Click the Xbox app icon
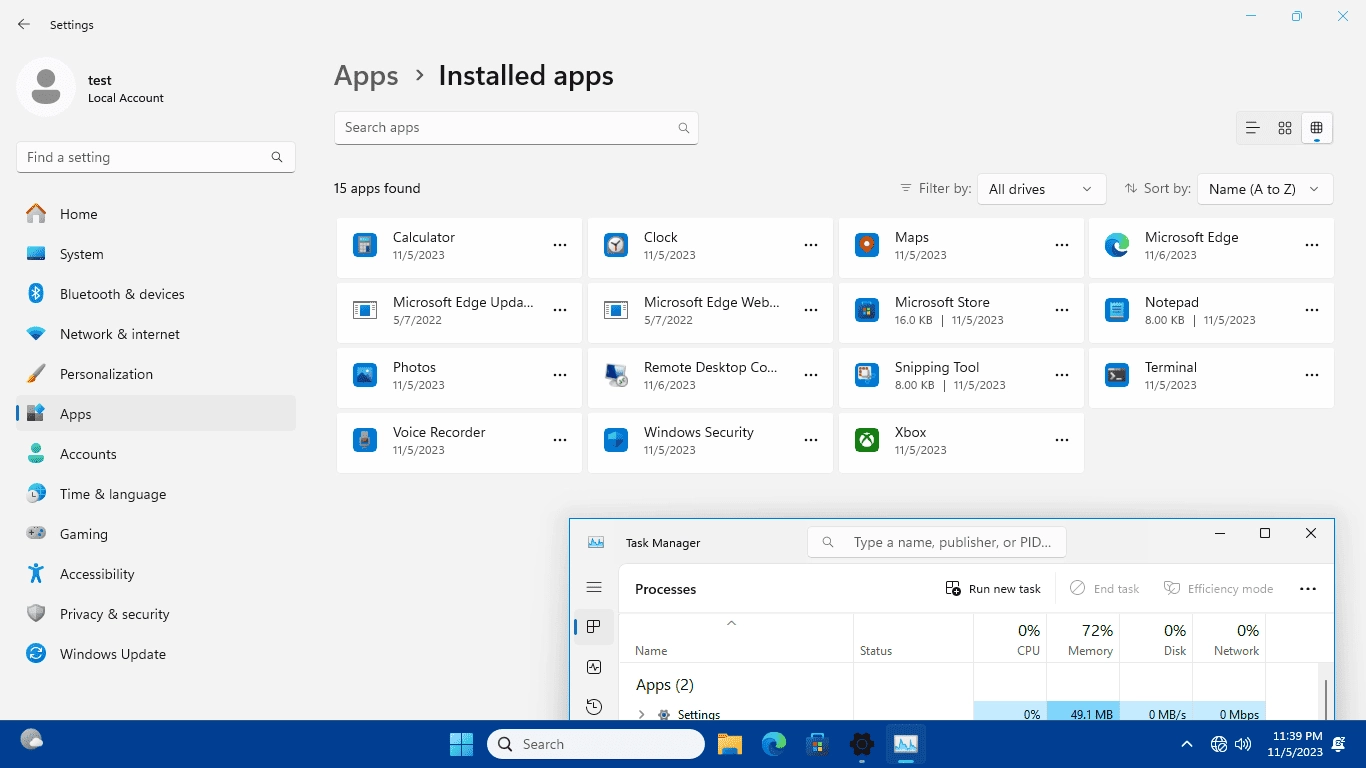Viewport: 1366px width, 768px height. [867, 440]
